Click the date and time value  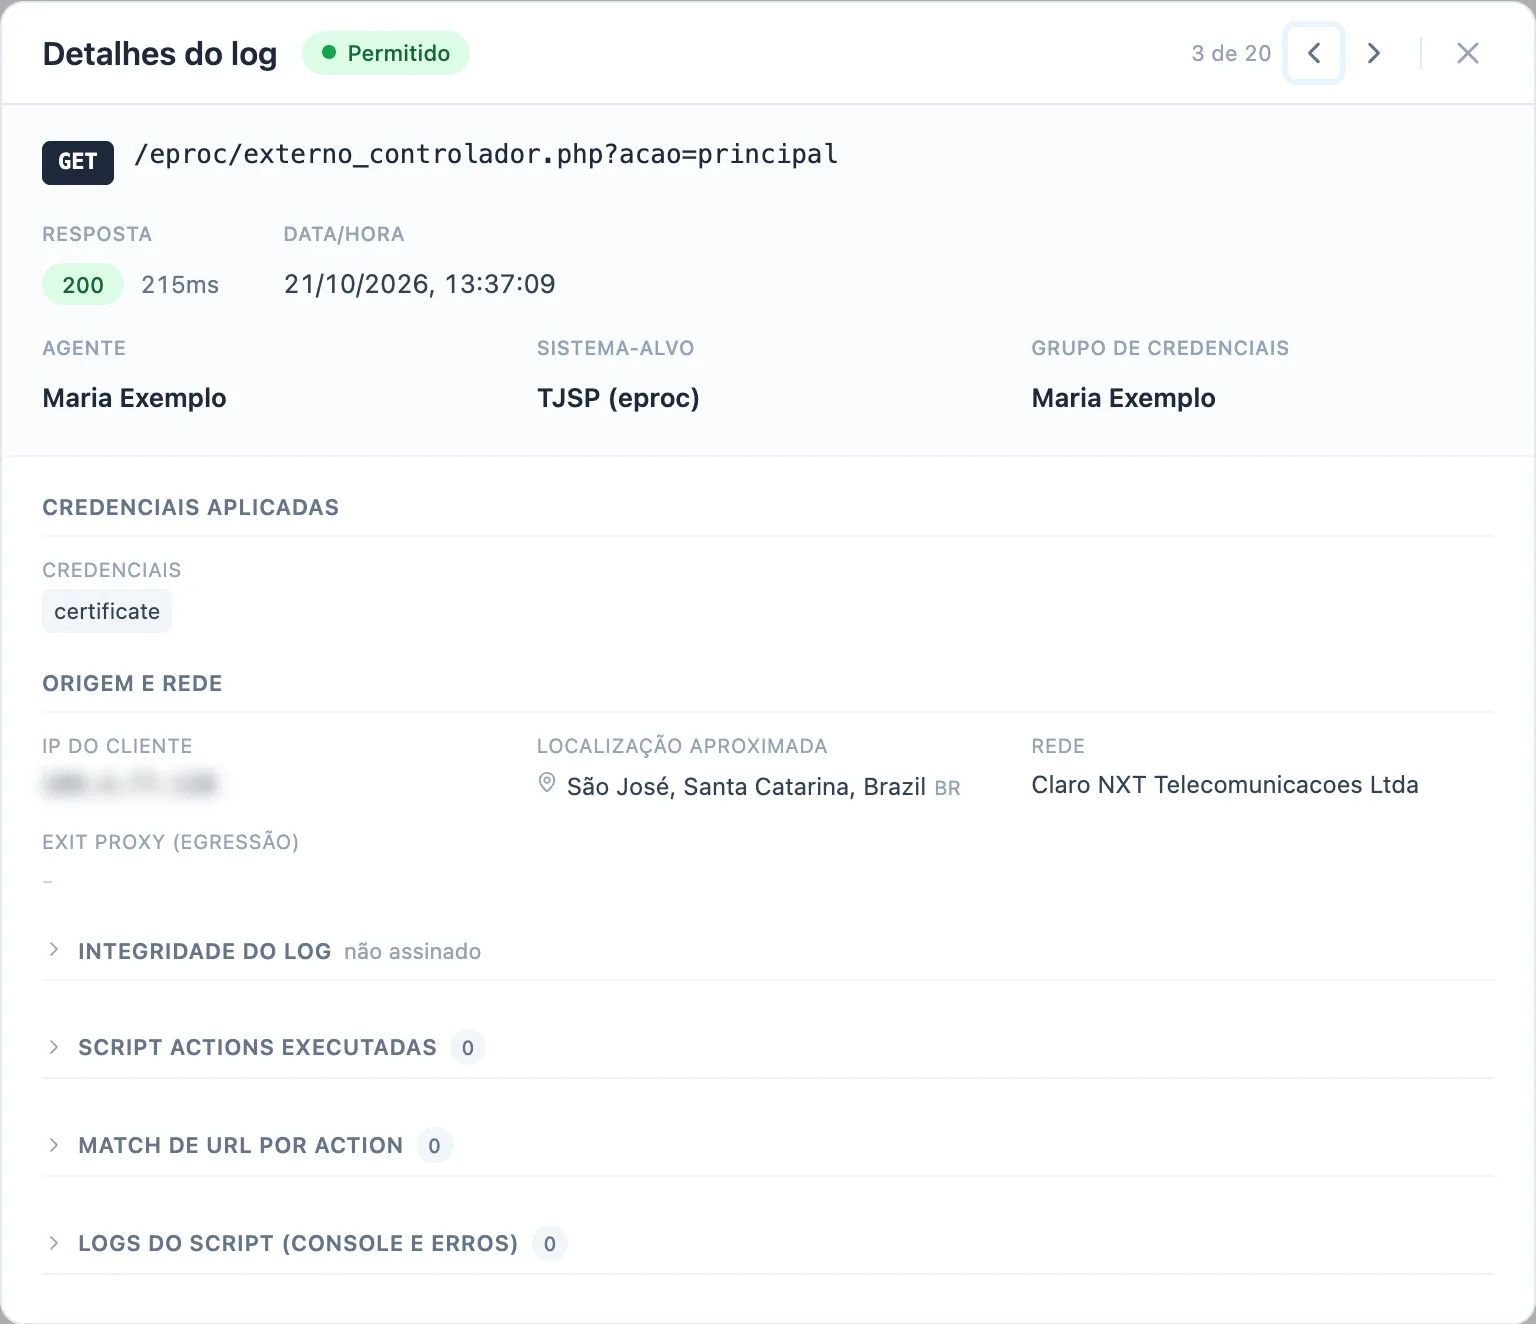(x=420, y=284)
